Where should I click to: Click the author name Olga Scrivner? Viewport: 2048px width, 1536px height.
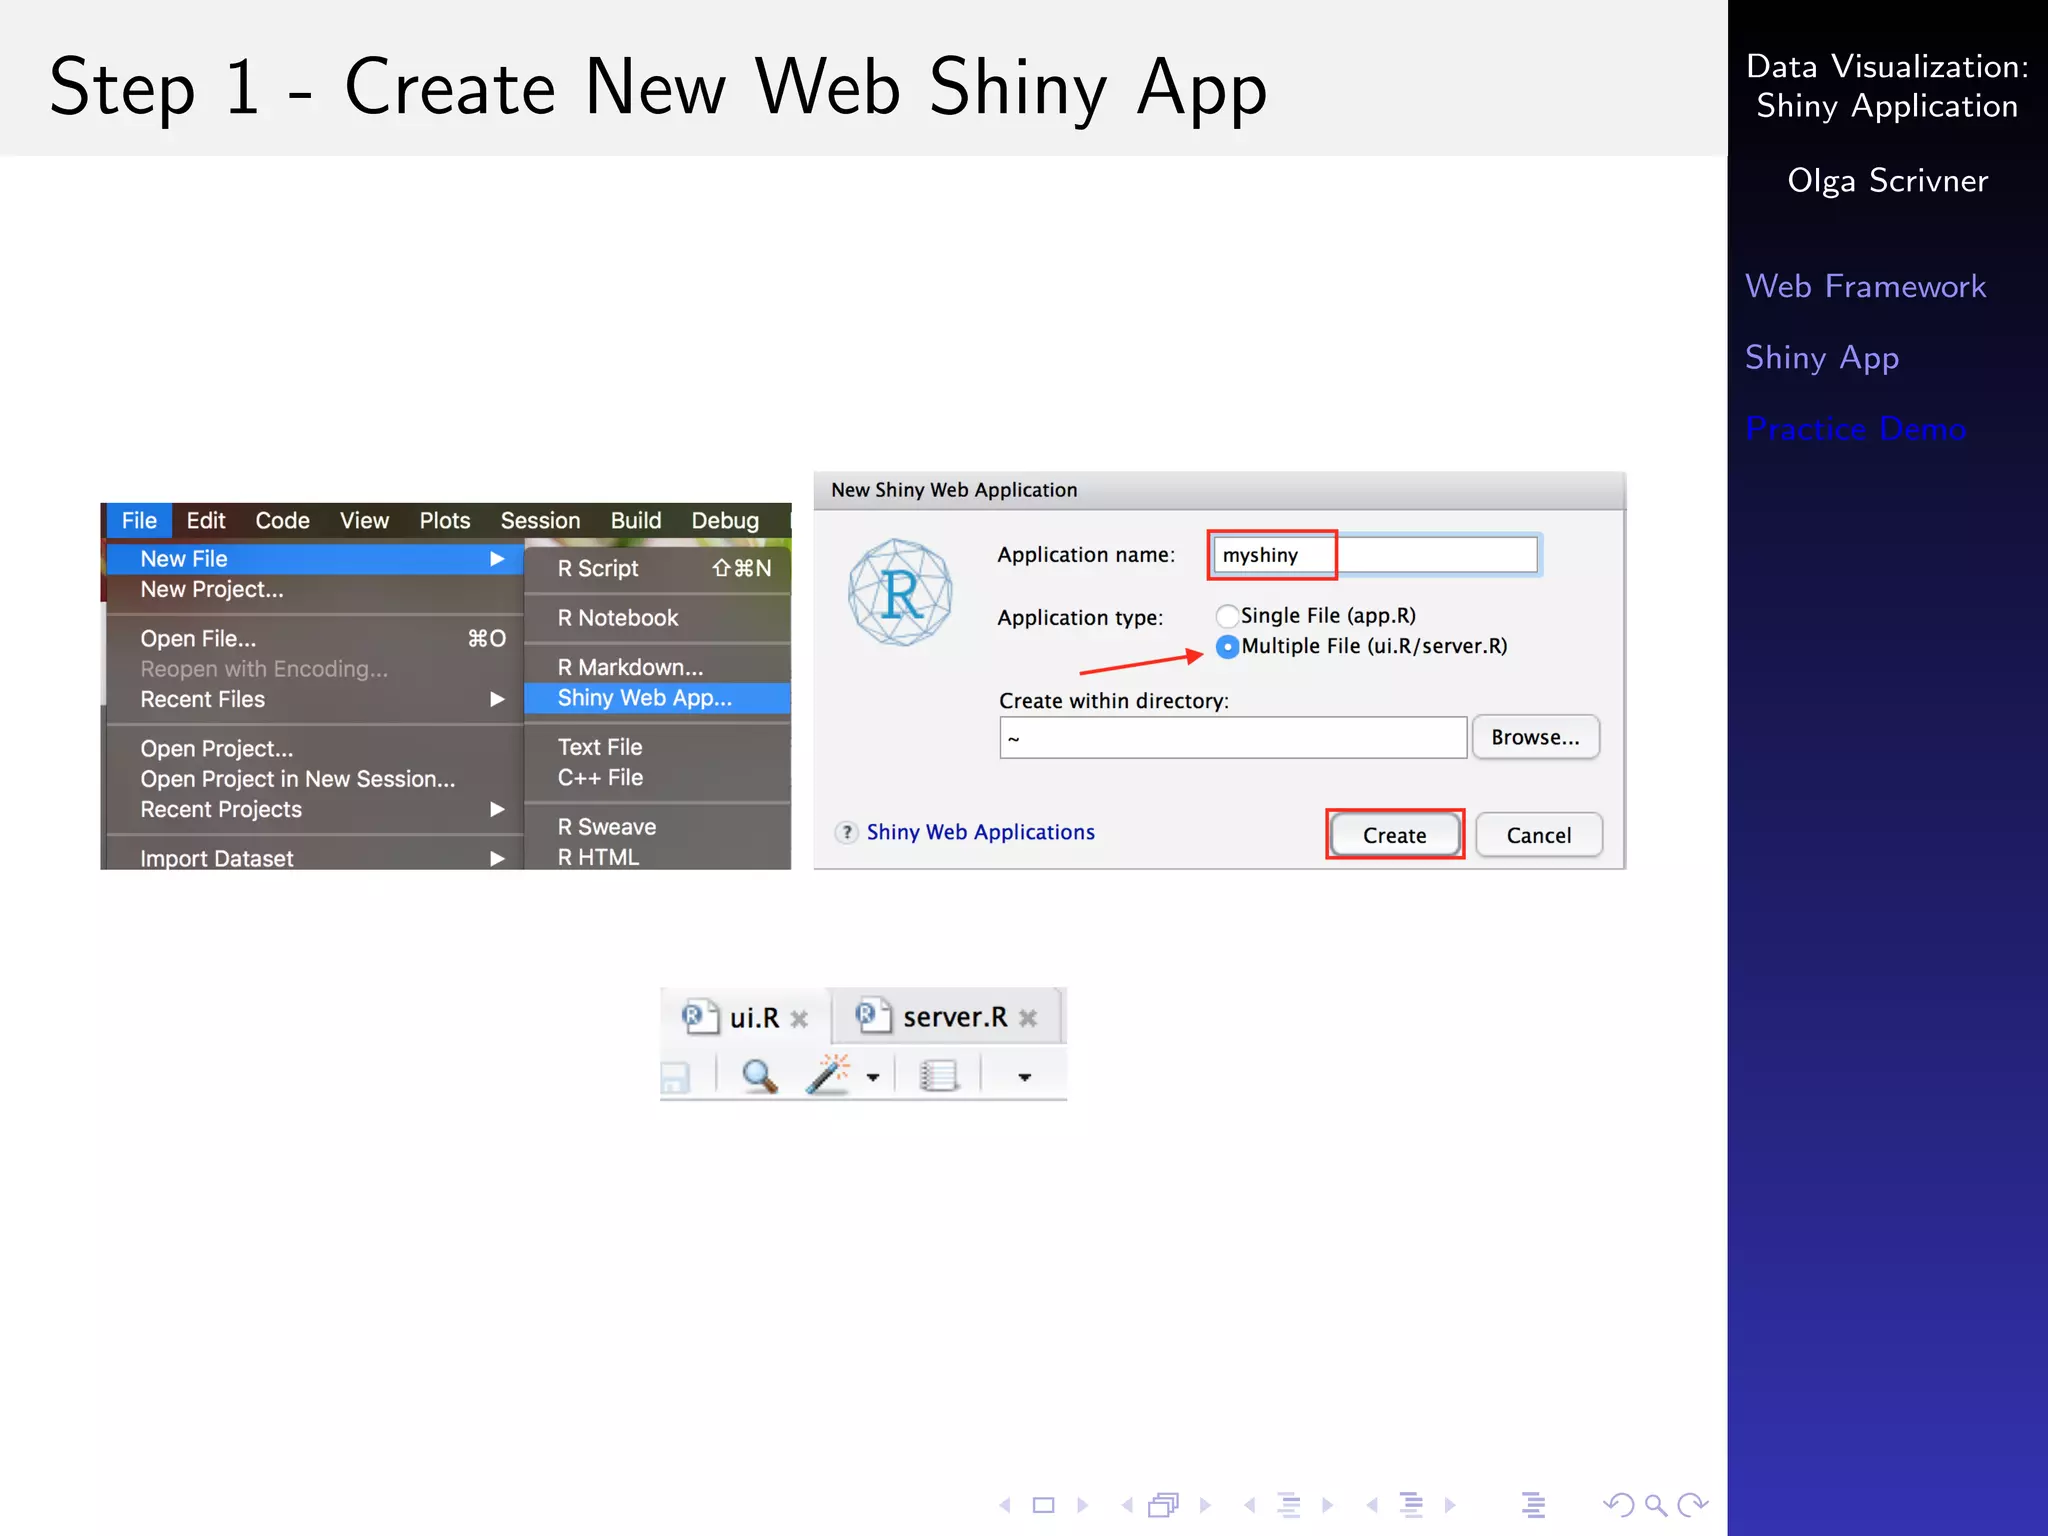click(x=1888, y=181)
